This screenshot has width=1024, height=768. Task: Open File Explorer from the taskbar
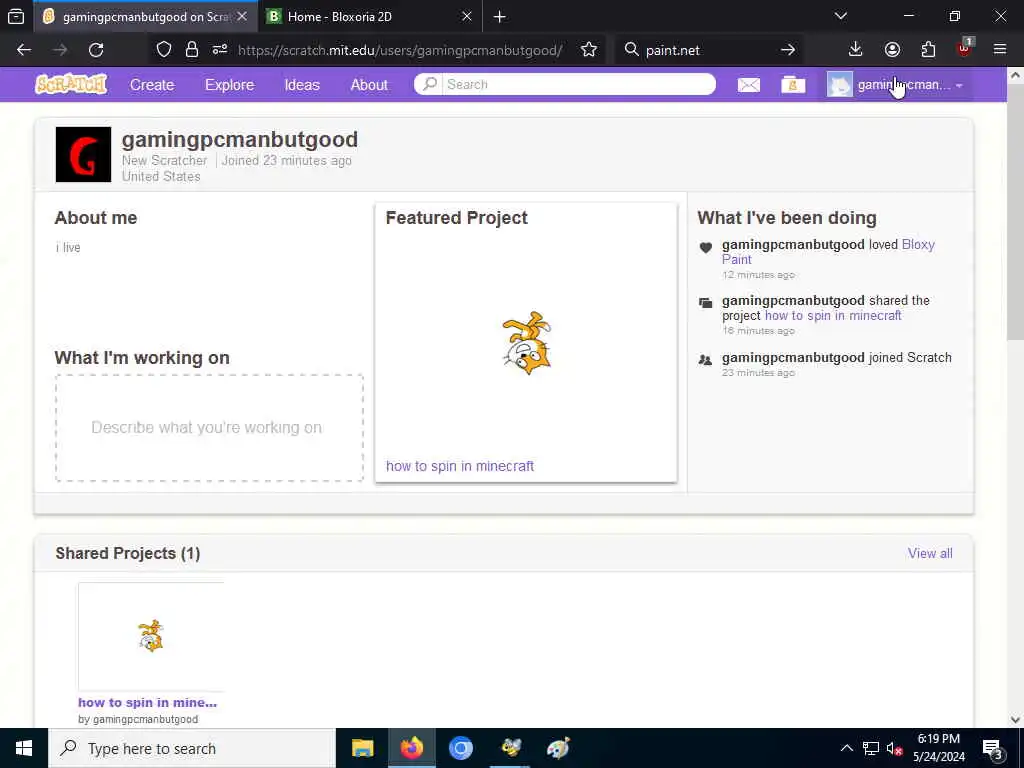click(362, 748)
